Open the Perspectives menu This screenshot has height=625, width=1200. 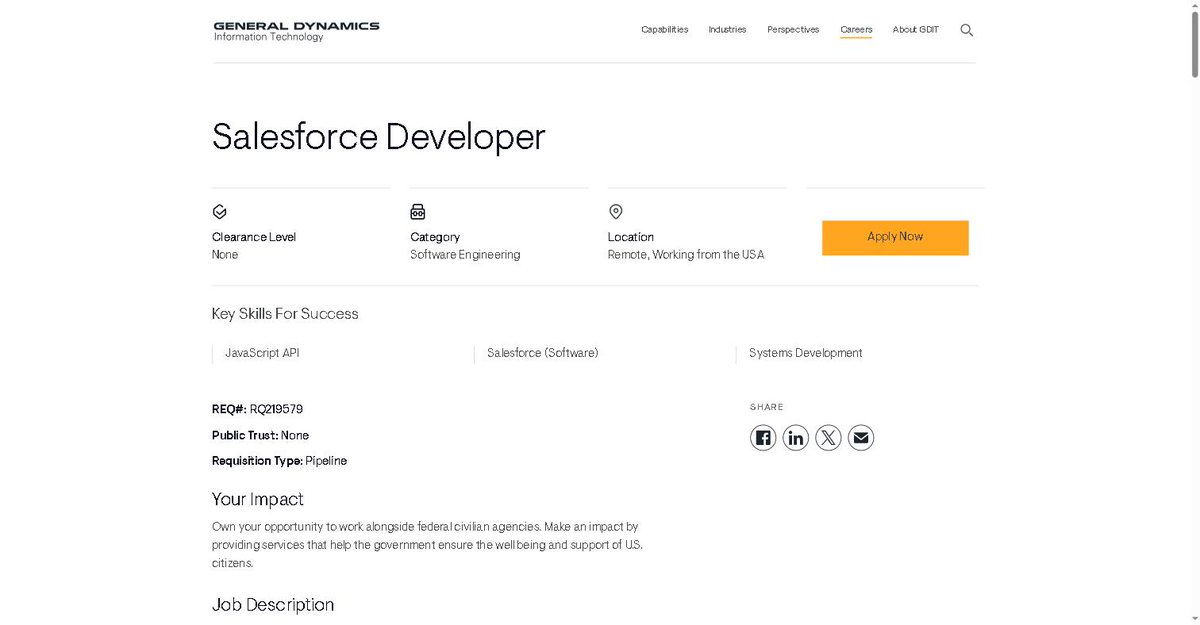click(793, 30)
